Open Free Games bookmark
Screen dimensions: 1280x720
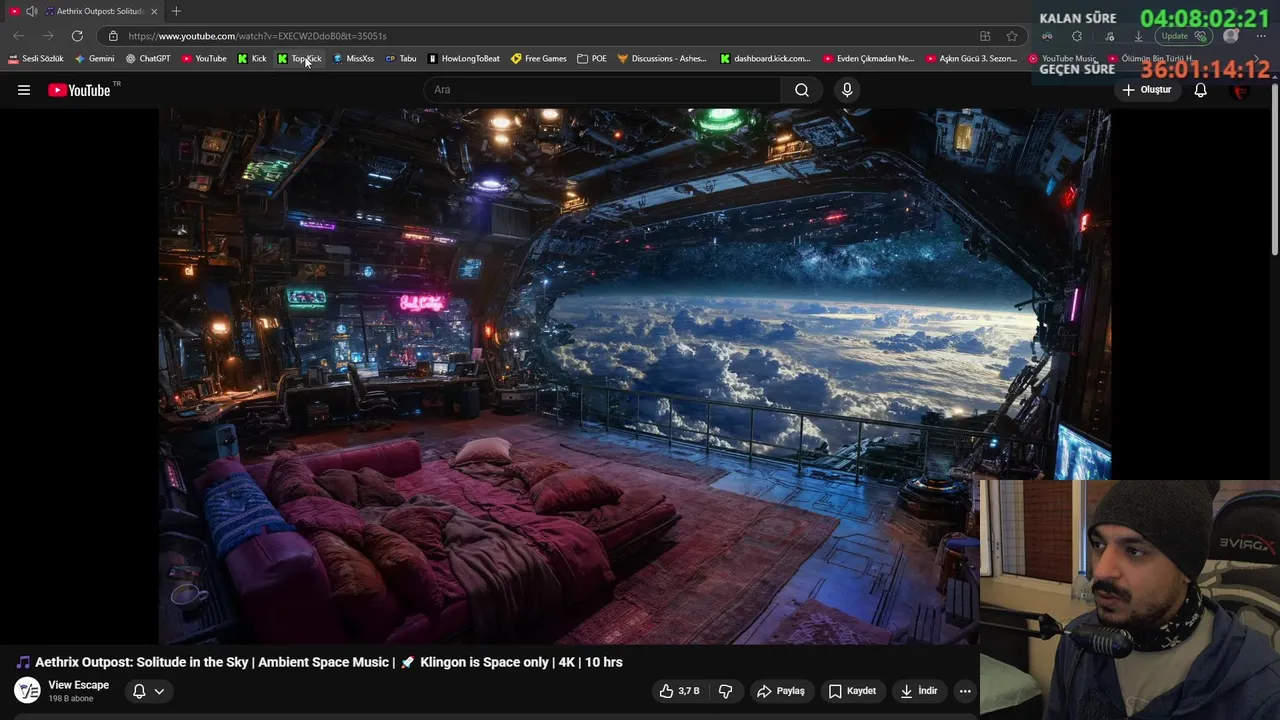click(x=539, y=59)
